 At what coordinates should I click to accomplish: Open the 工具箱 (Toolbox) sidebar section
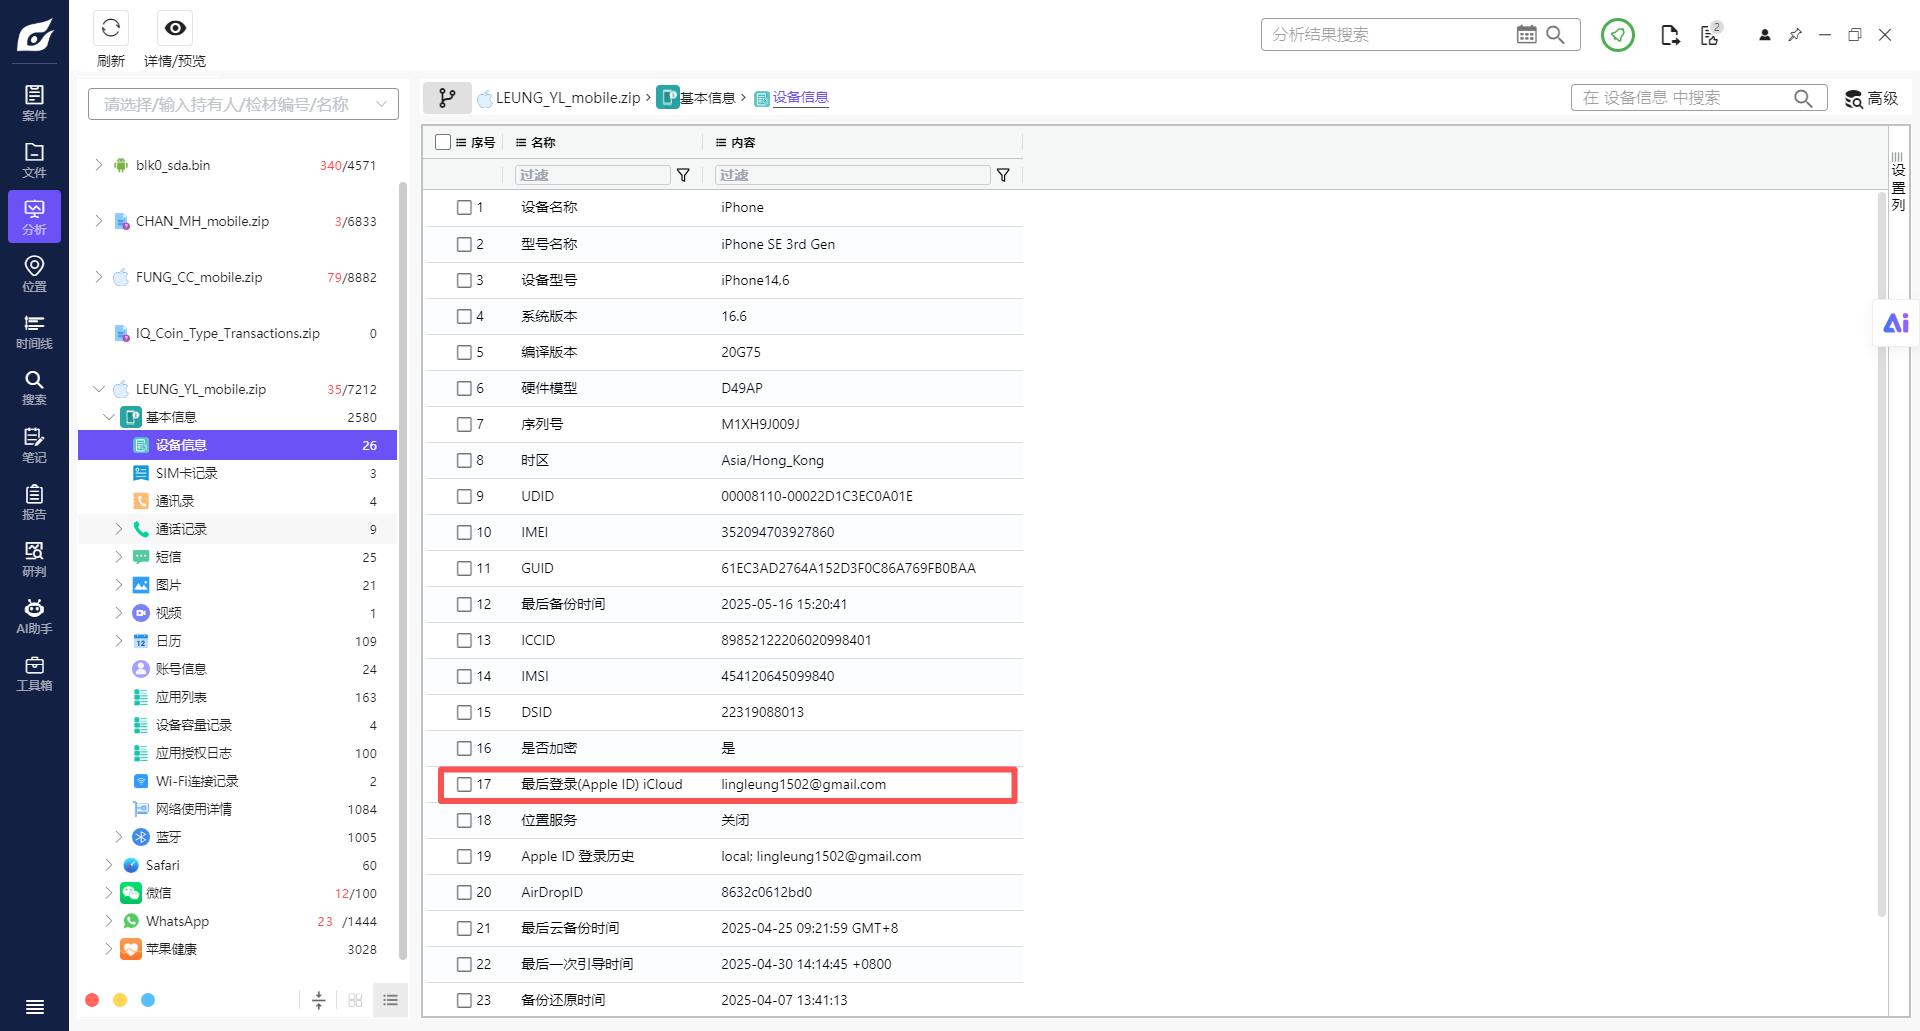34,673
